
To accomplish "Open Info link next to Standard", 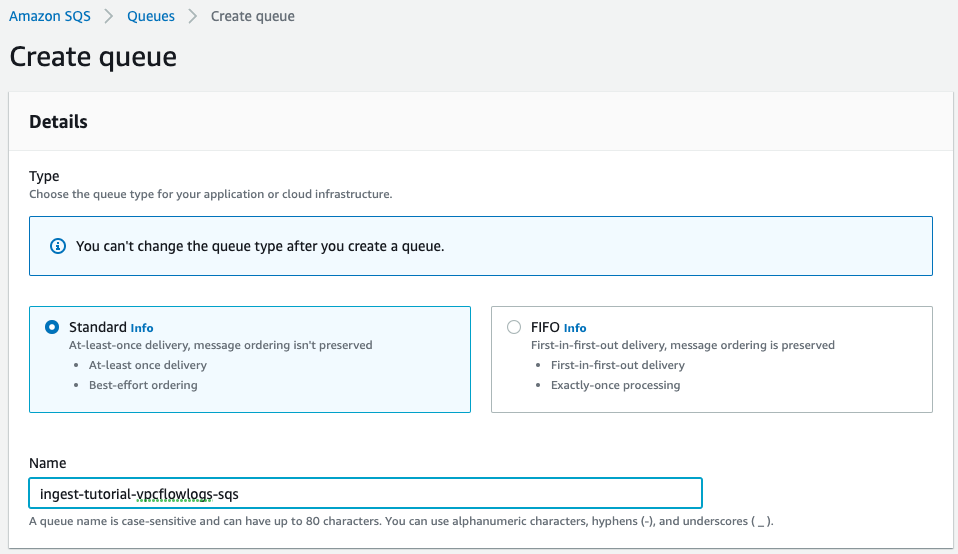I will [142, 328].
